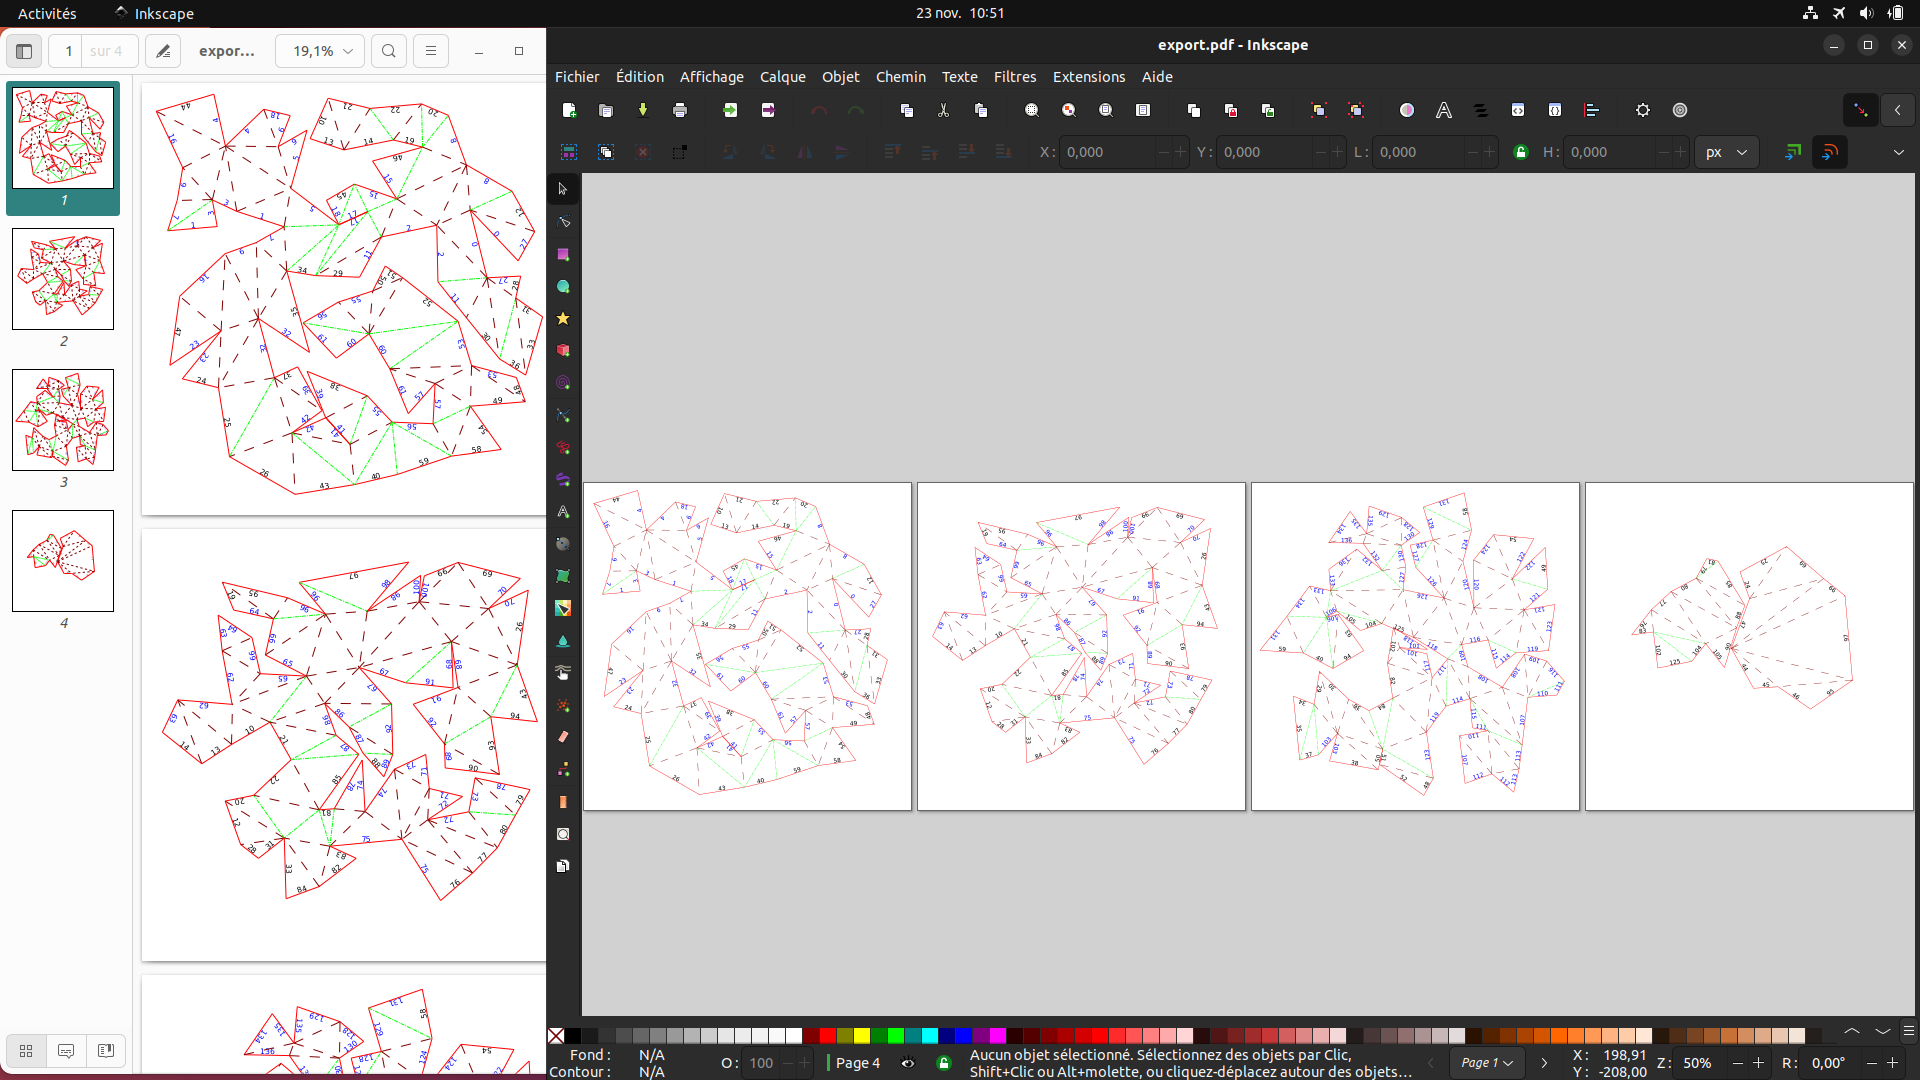Open the Chemin menu
The image size is (1920, 1080).
coord(900,77)
